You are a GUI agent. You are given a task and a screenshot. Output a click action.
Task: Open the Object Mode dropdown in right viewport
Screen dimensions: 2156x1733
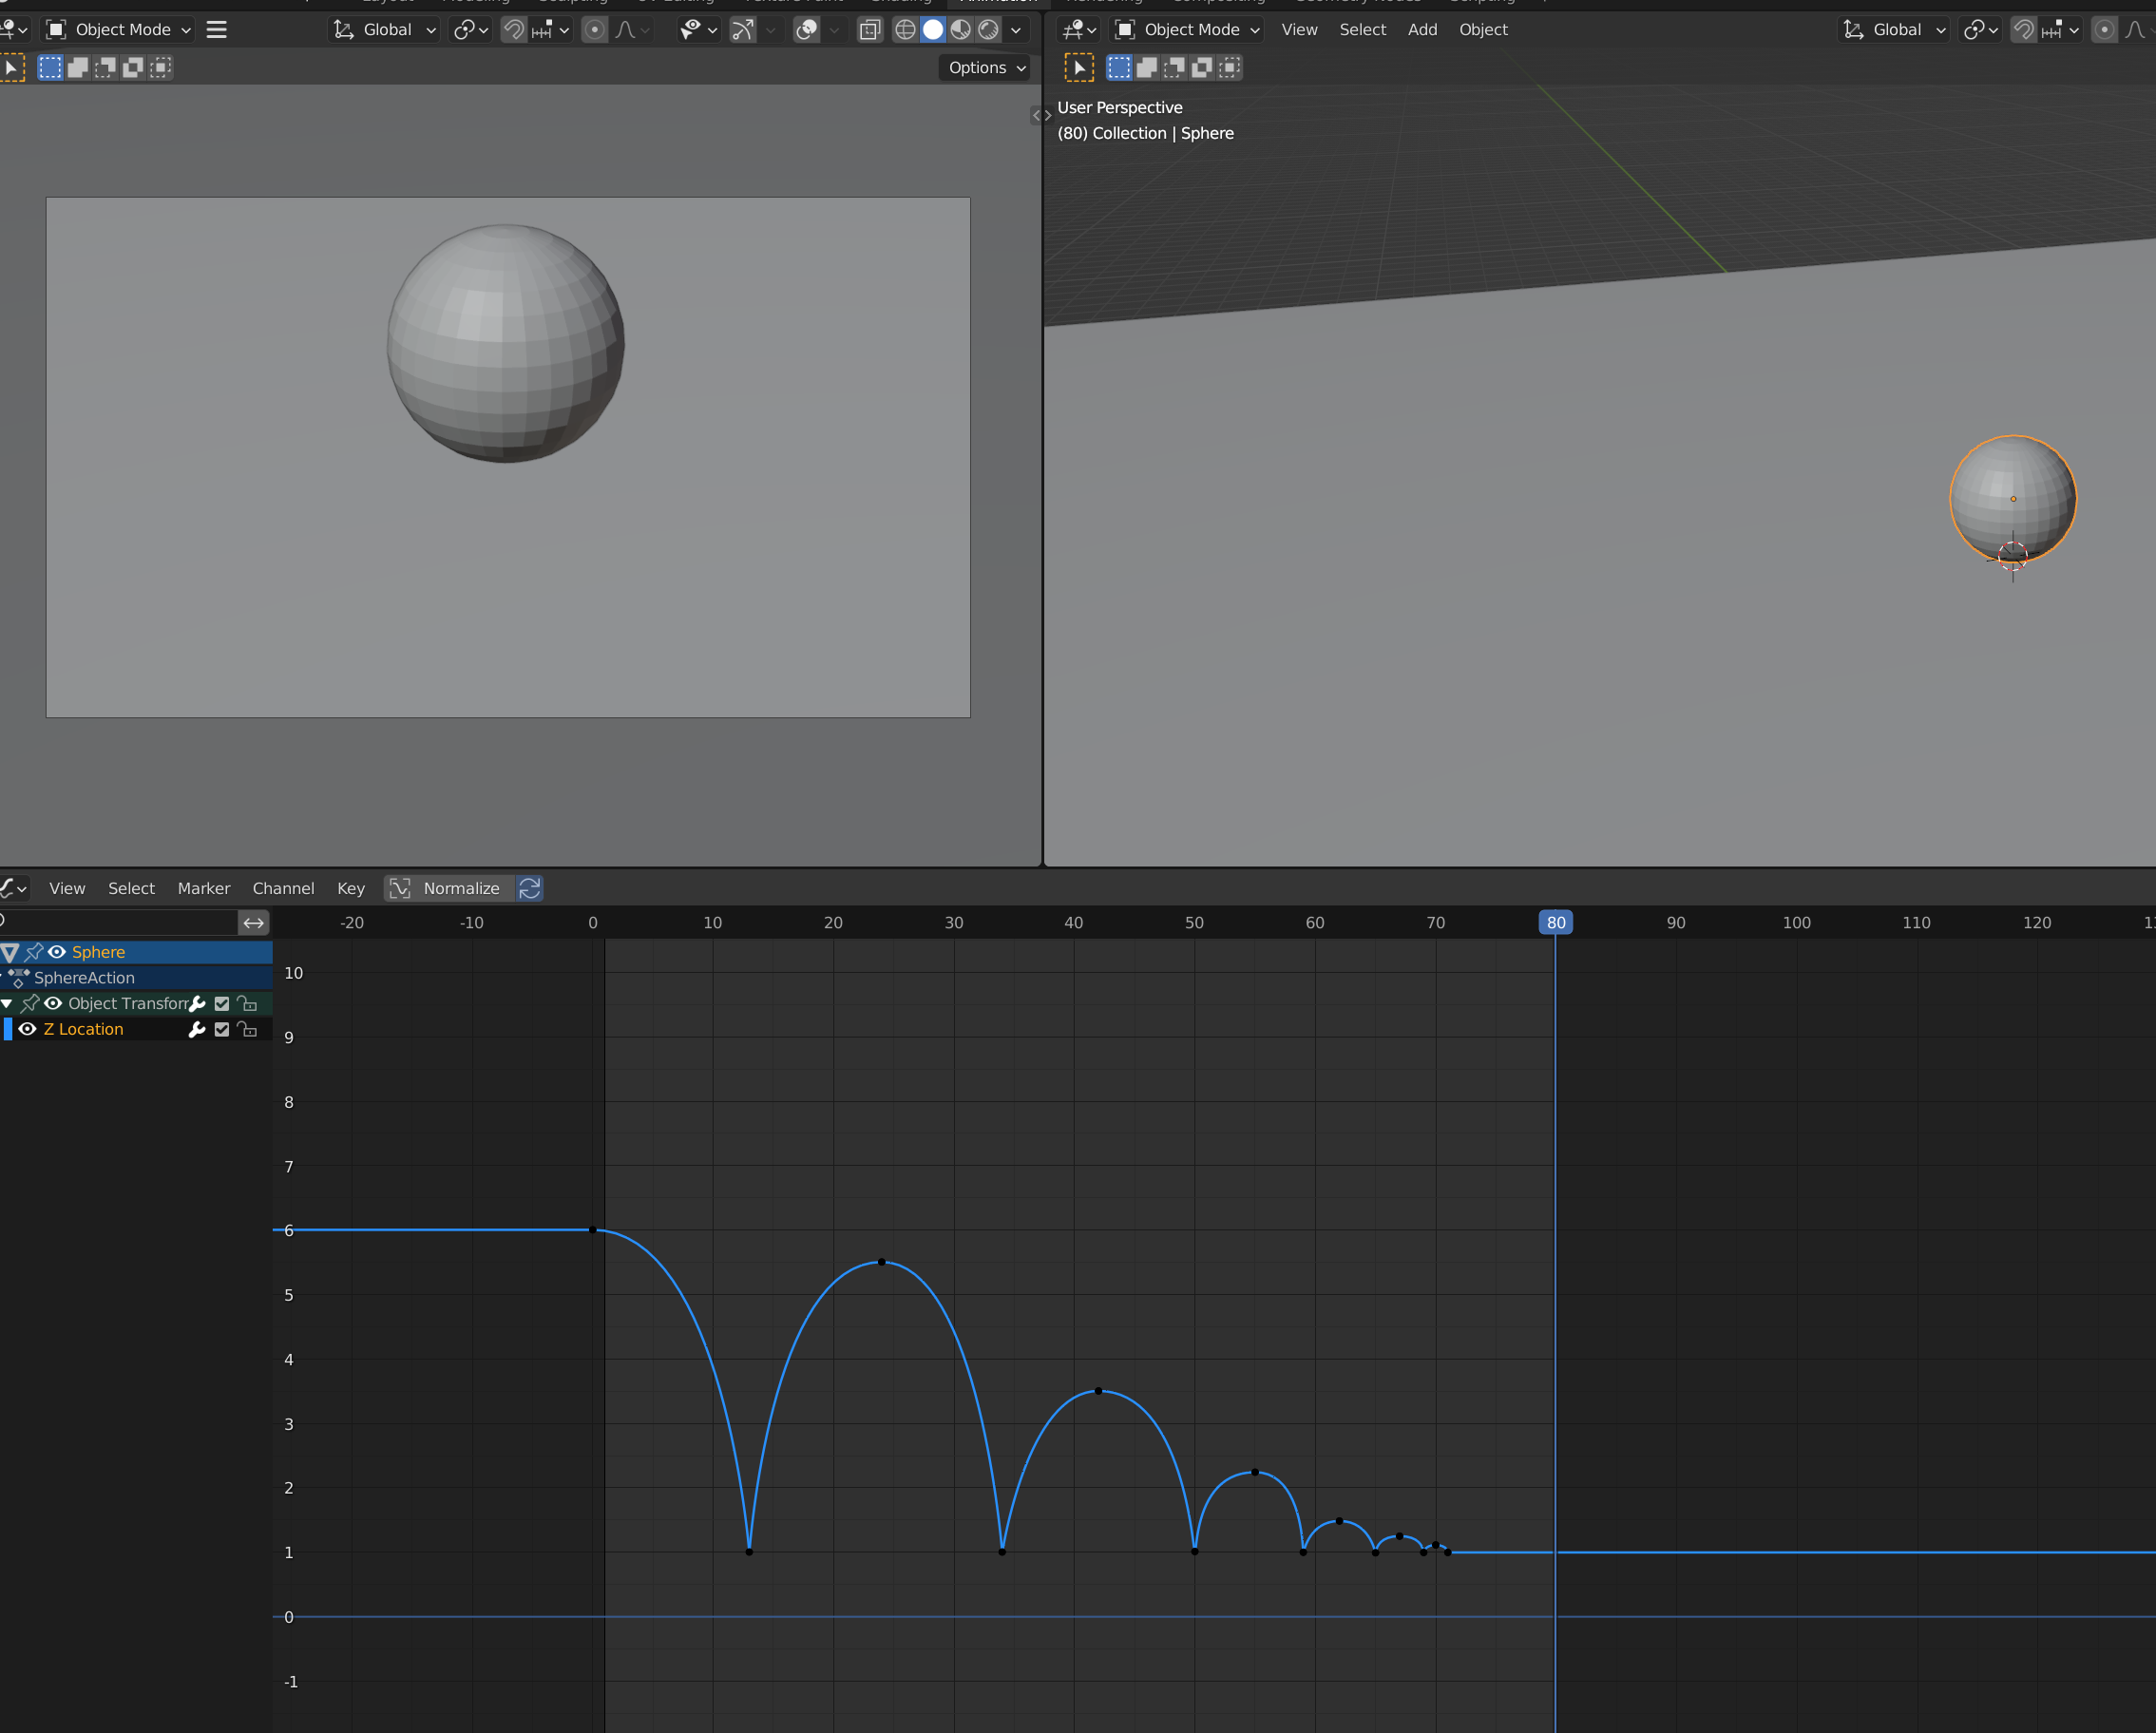coord(1188,30)
